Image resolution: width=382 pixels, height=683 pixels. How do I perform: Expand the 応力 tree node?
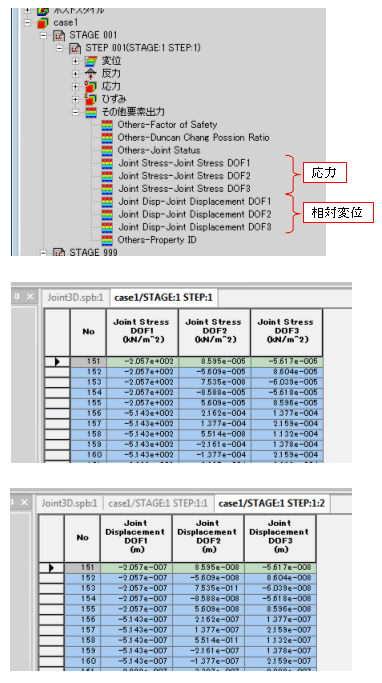[76, 87]
